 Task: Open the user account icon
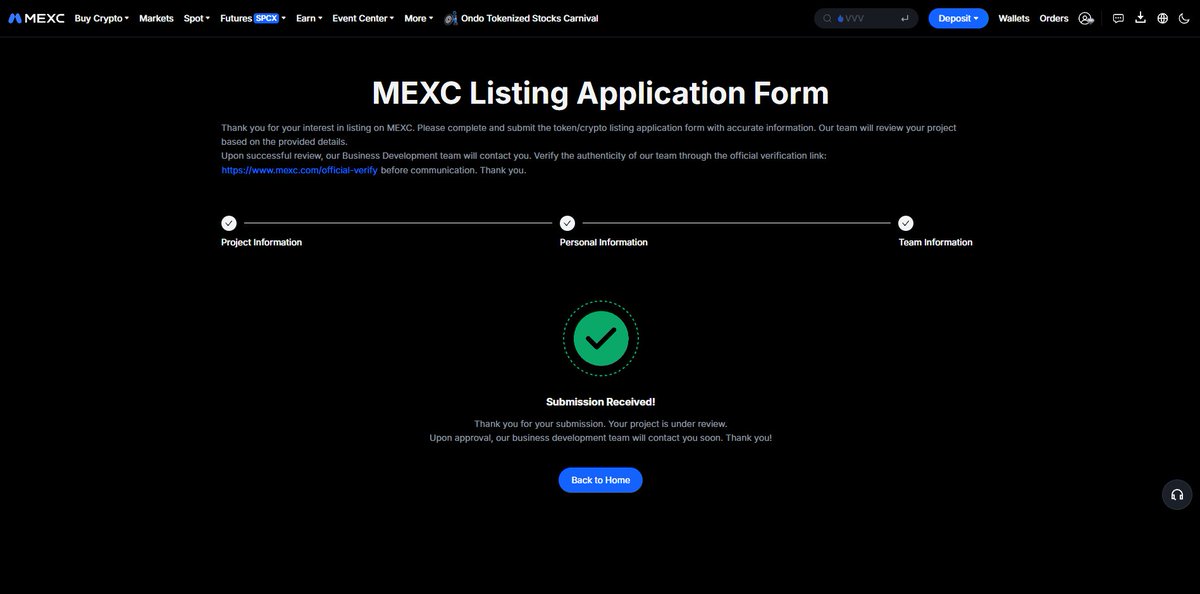(x=1086, y=18)
